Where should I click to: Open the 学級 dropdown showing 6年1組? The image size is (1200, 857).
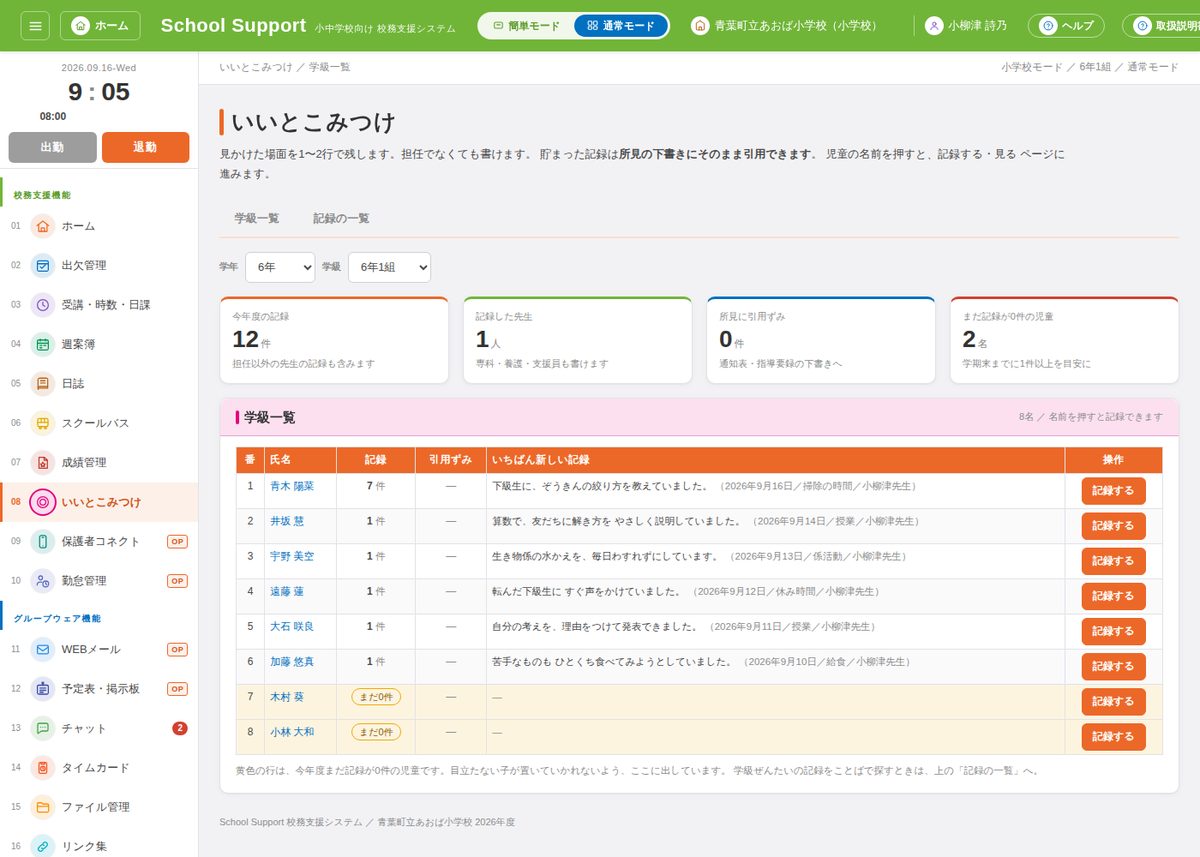(x=389, y=268)
